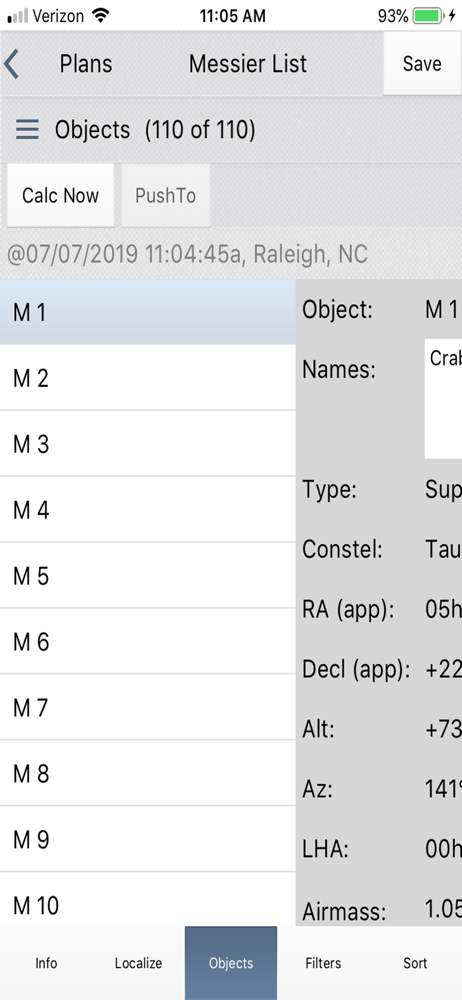
Task: Select M 8 in the object list
Action: click(x=147, y=774)
